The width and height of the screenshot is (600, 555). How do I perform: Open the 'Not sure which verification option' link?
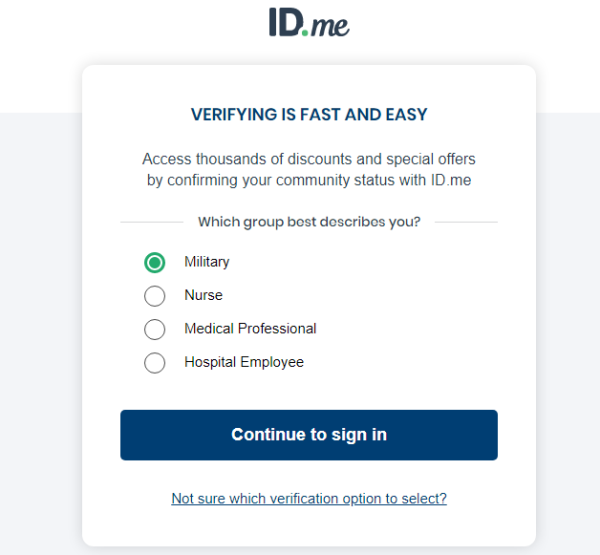pyautogui.click(x=308, y=498)
